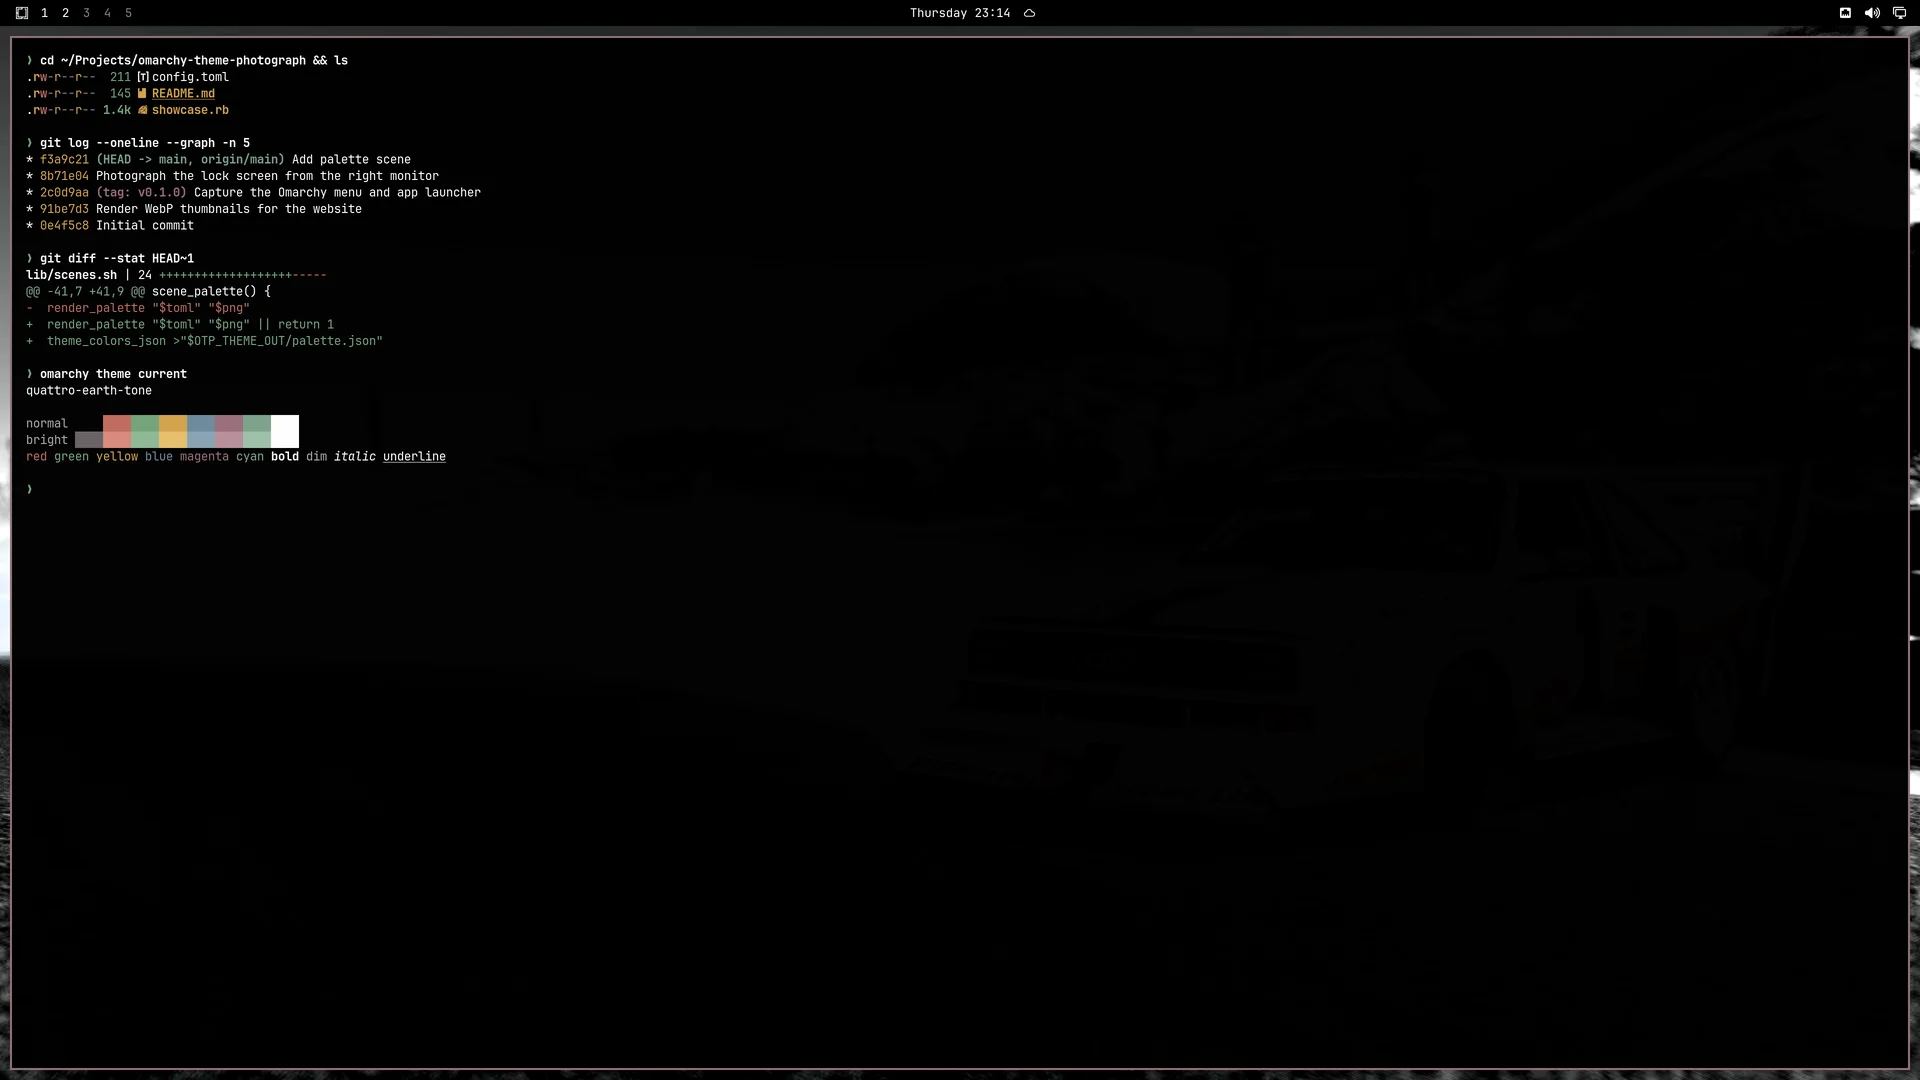
Task: Switch to workspace 2
Action: click(x=65, y=13)
